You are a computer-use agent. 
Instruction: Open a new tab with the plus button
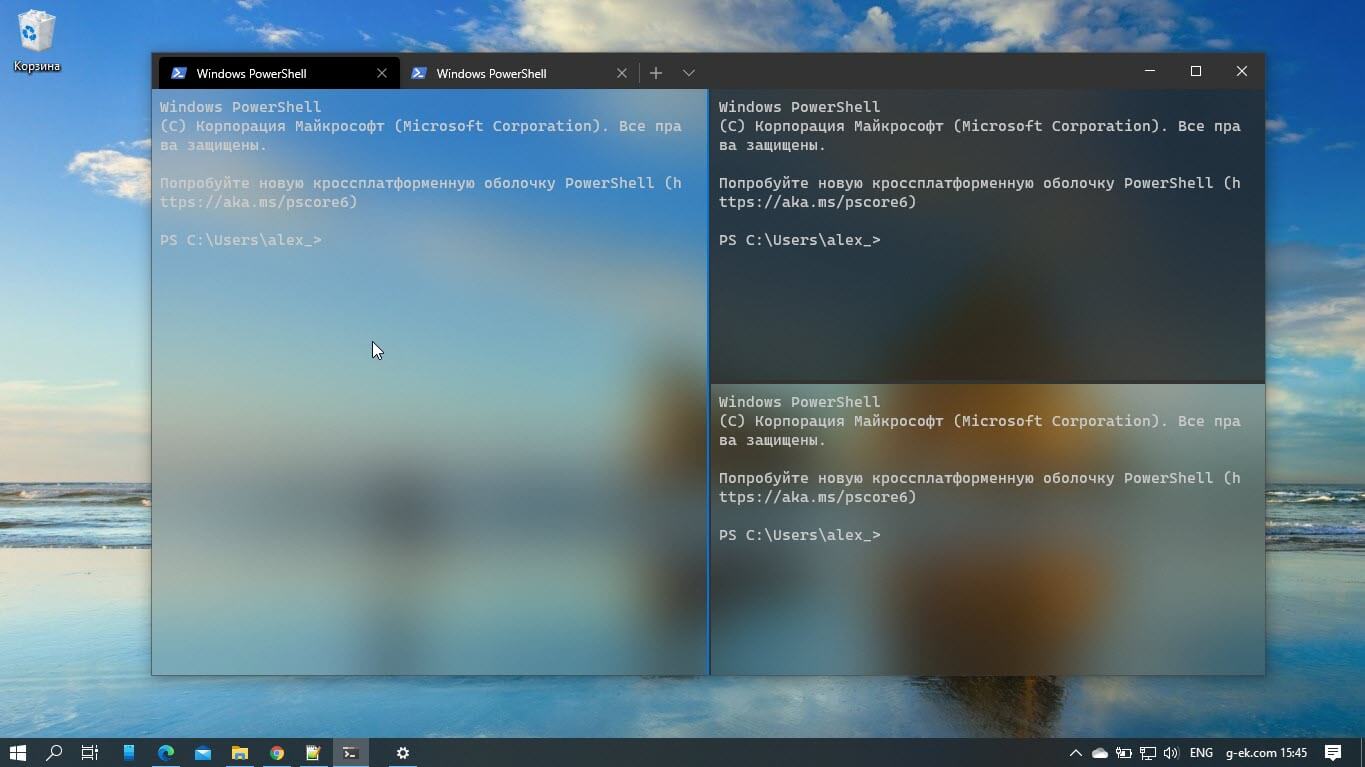click(656, 73)
